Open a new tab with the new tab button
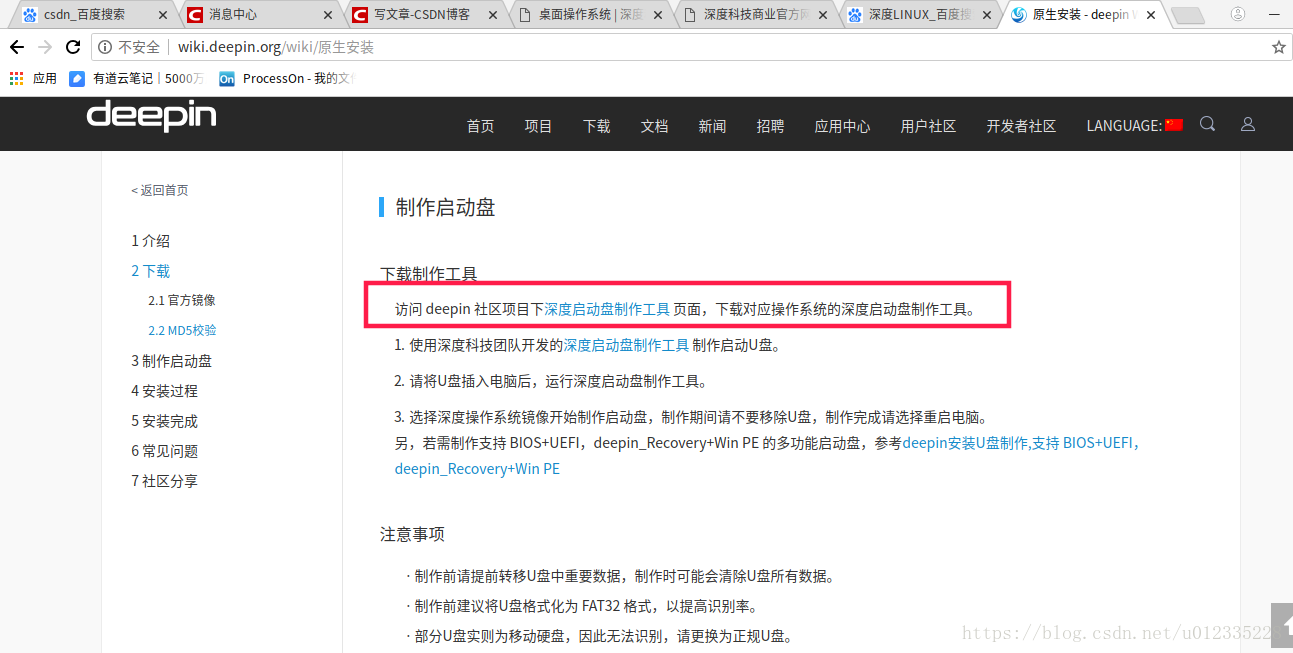Image resolution: width=1293 pixels, height=653 pixels. coord(1187,15)
